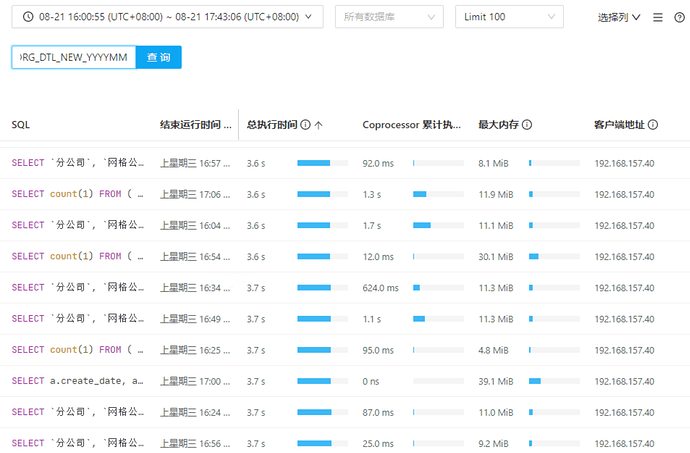Click the 总执行时间 info icon
This screenshot has height=453, width=690.
pos(305,125)
